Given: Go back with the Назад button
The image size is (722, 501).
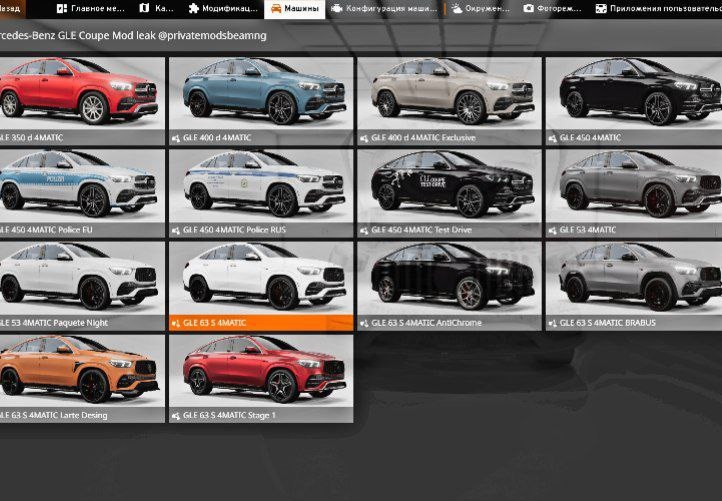Looking at the screenshot, I should (x=10, y=9).
